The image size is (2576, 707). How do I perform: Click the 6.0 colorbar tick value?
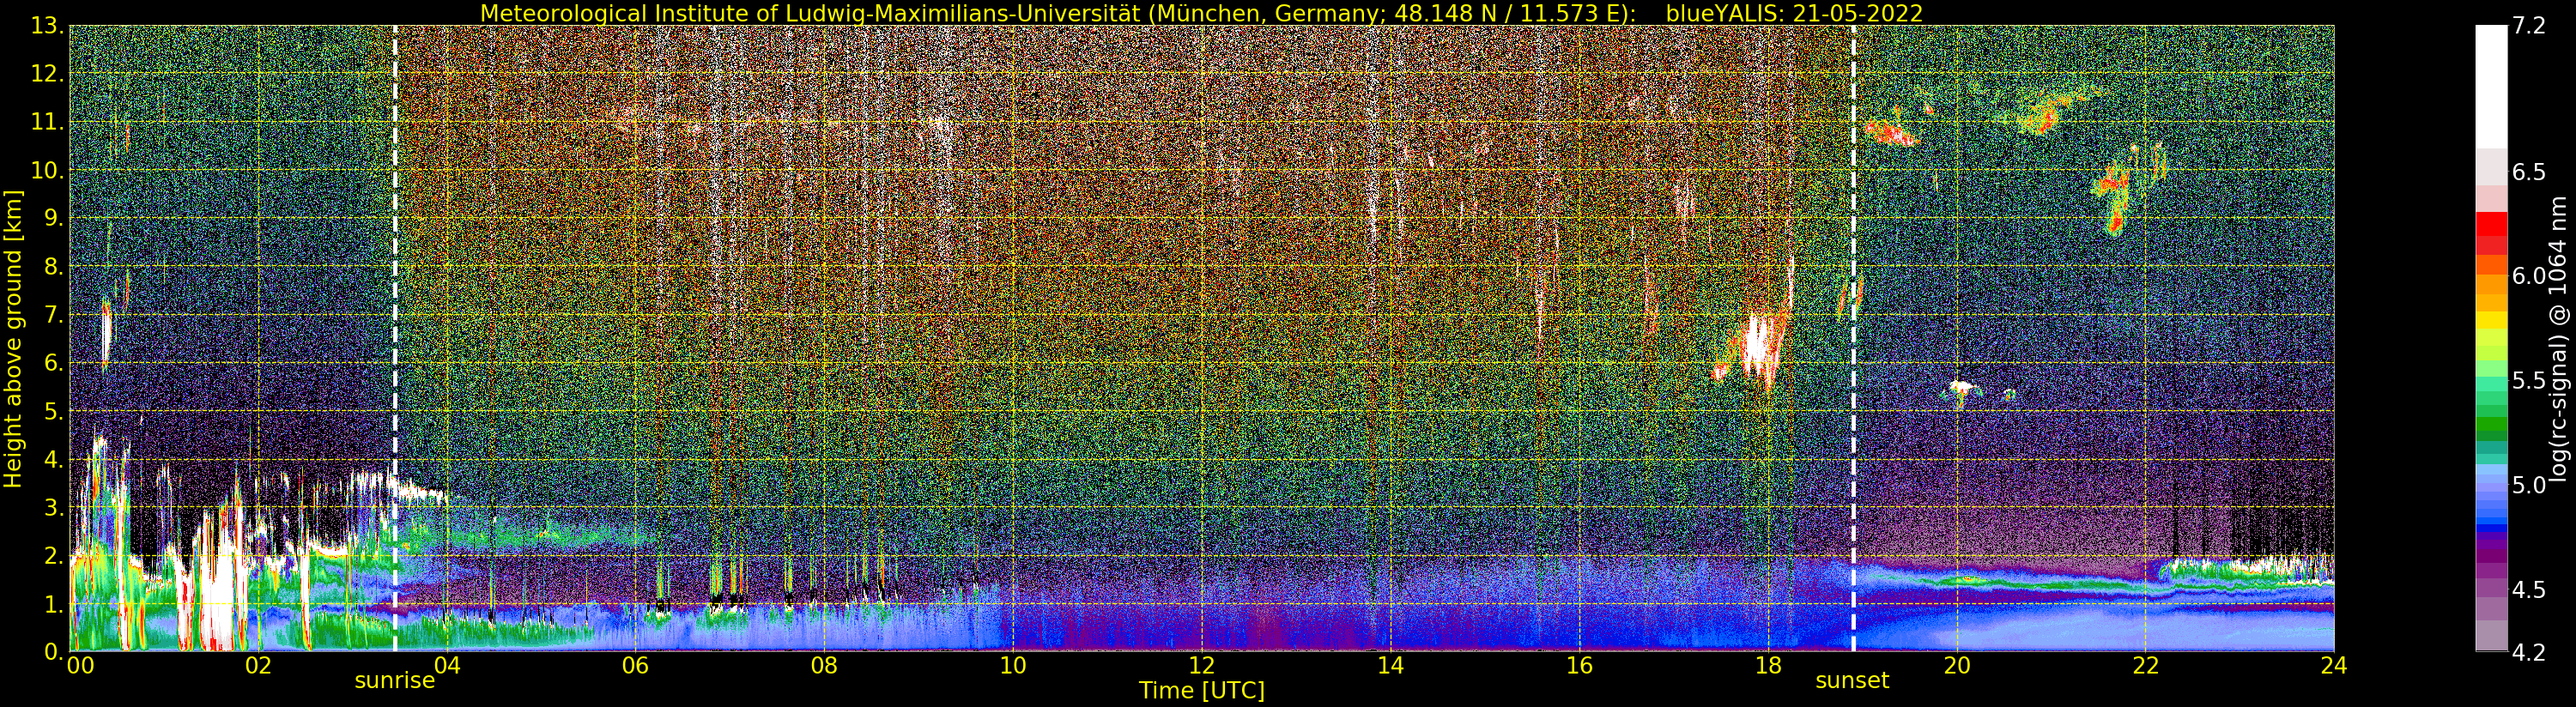coord(2528,276)
